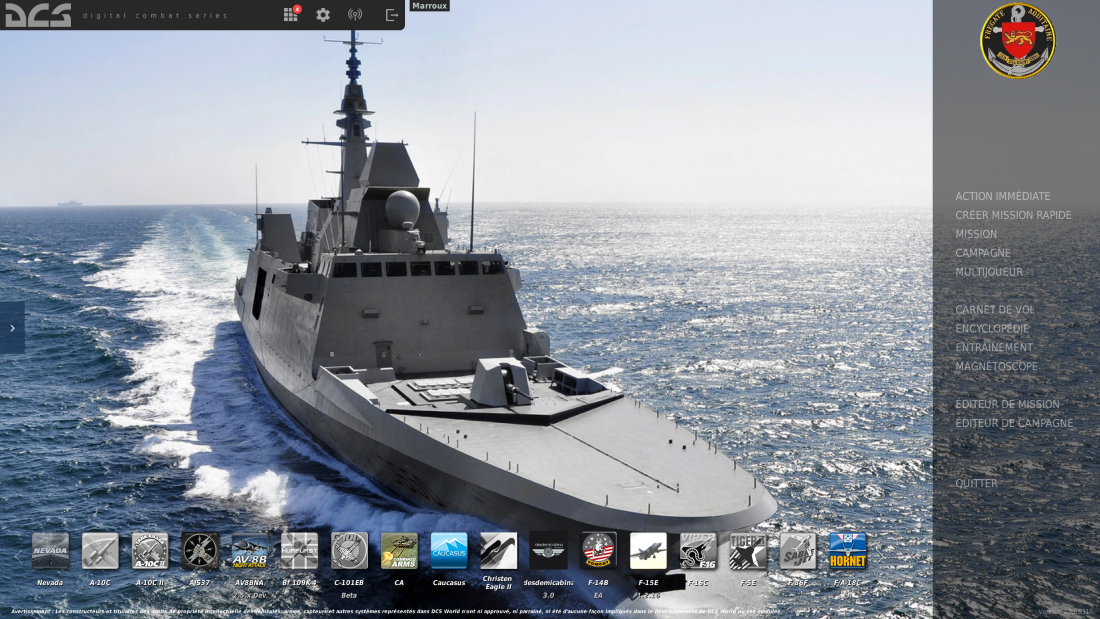
Task: Click the DCS logo
Action: (39, 15)
